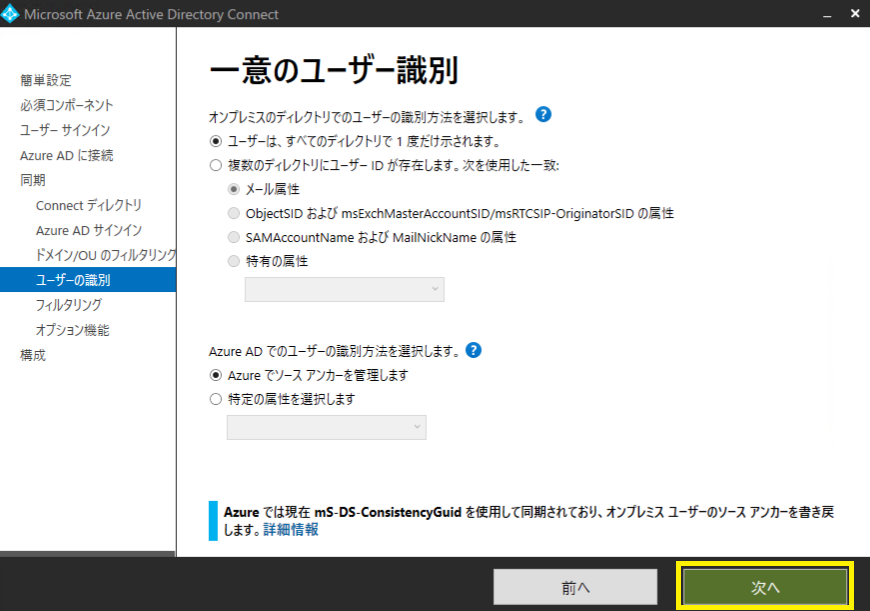Click the '一意のユーザー識別' heading
870x611 pixels.
[333, 70]
